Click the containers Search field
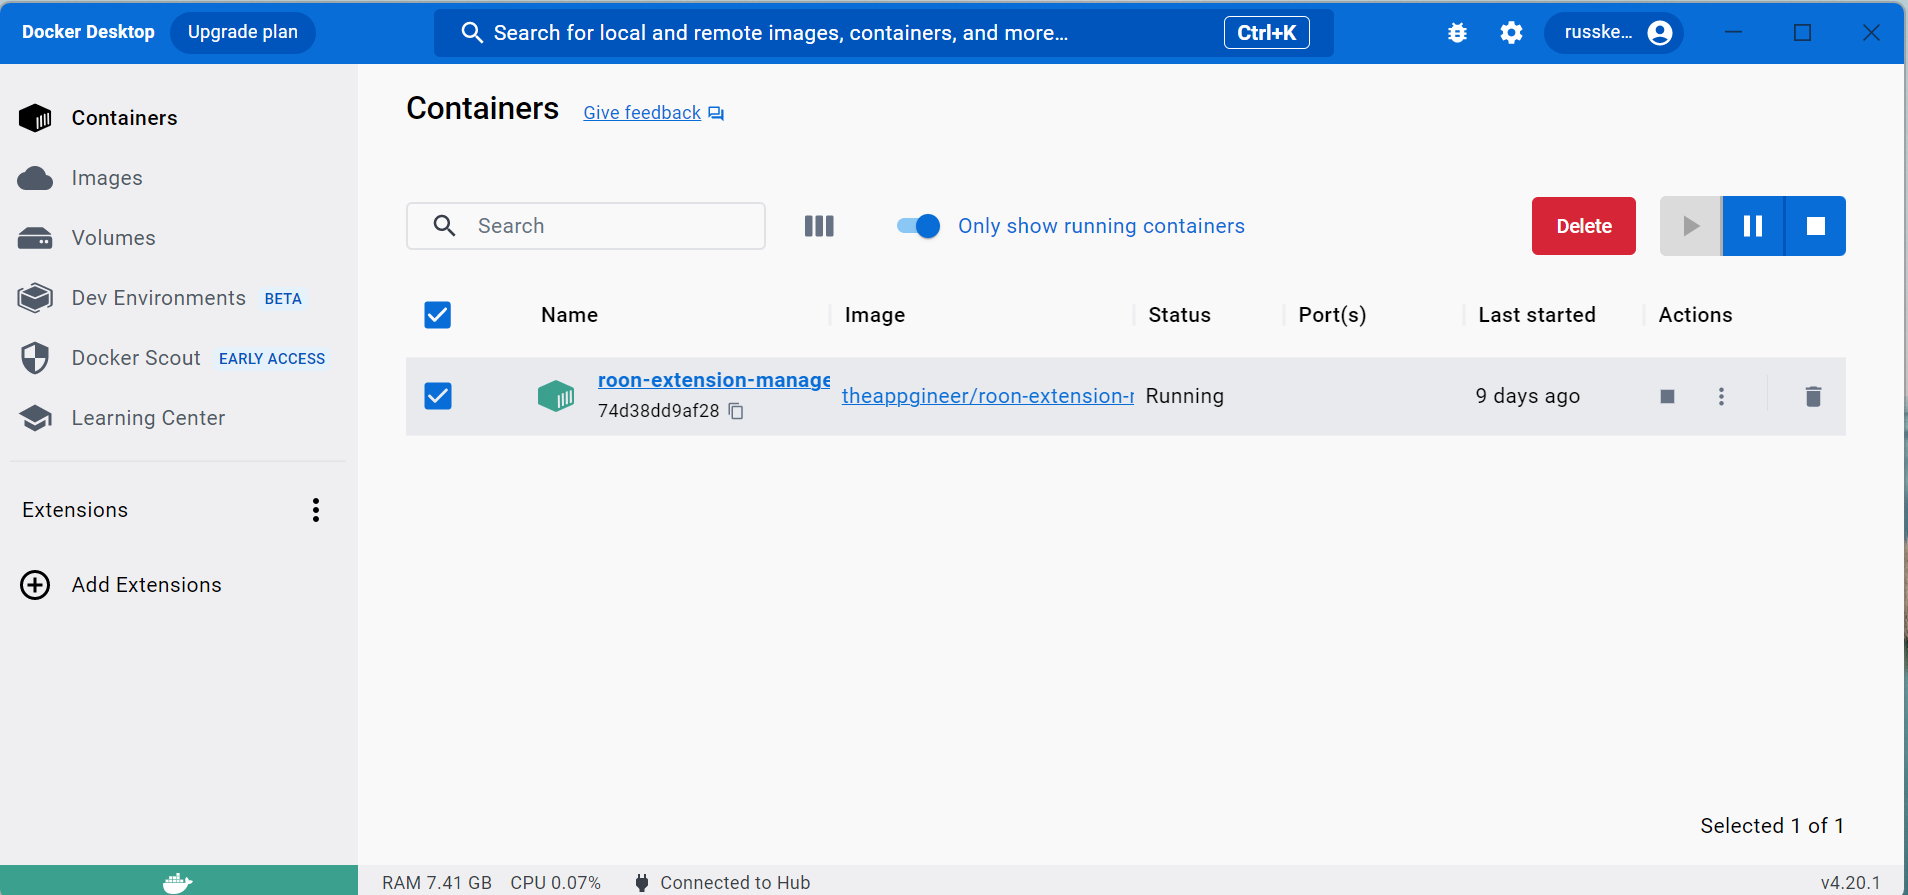 click(x=600, y=226)
